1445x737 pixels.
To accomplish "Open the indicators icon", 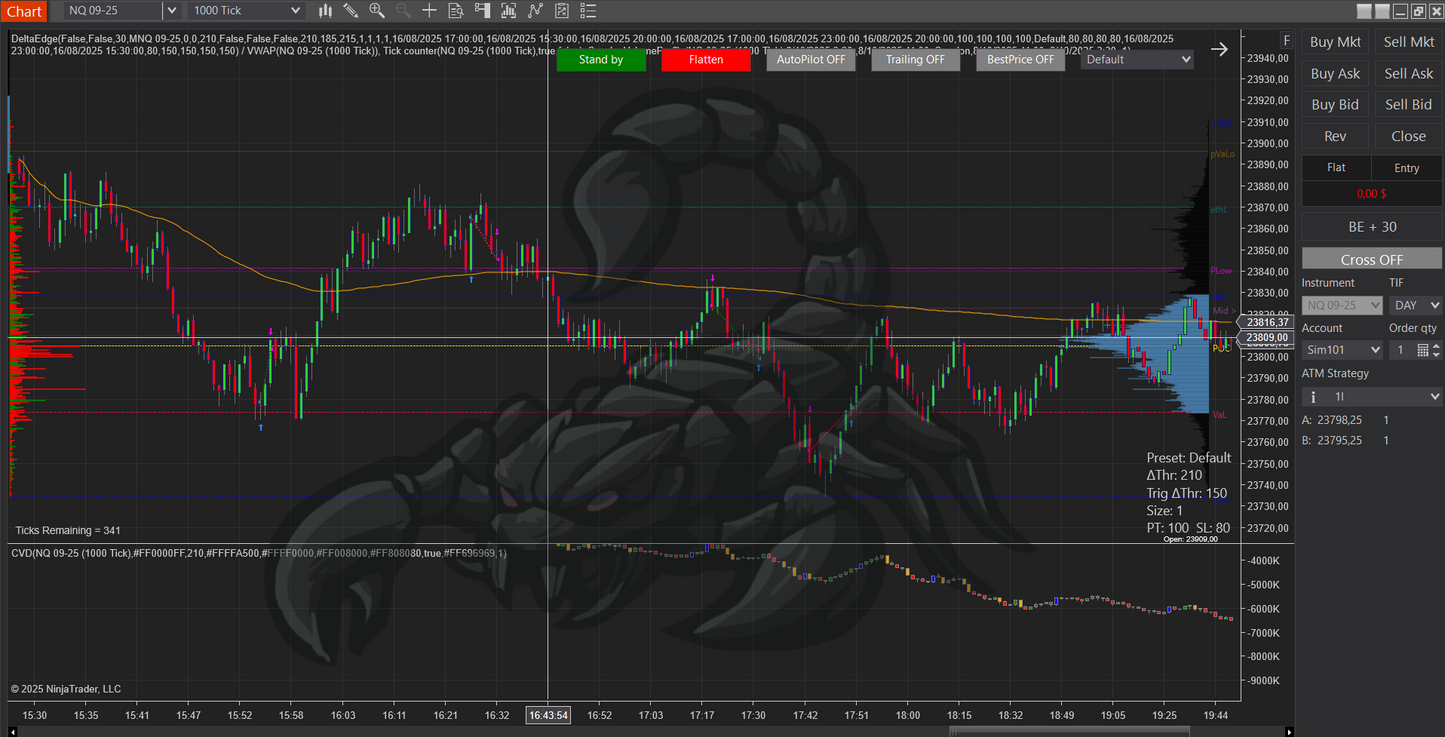I will tap(535, 10).
